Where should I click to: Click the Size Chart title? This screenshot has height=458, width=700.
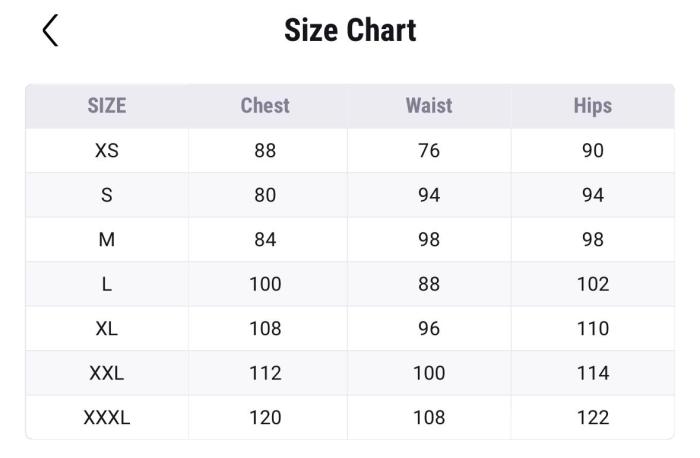(350, 30)
